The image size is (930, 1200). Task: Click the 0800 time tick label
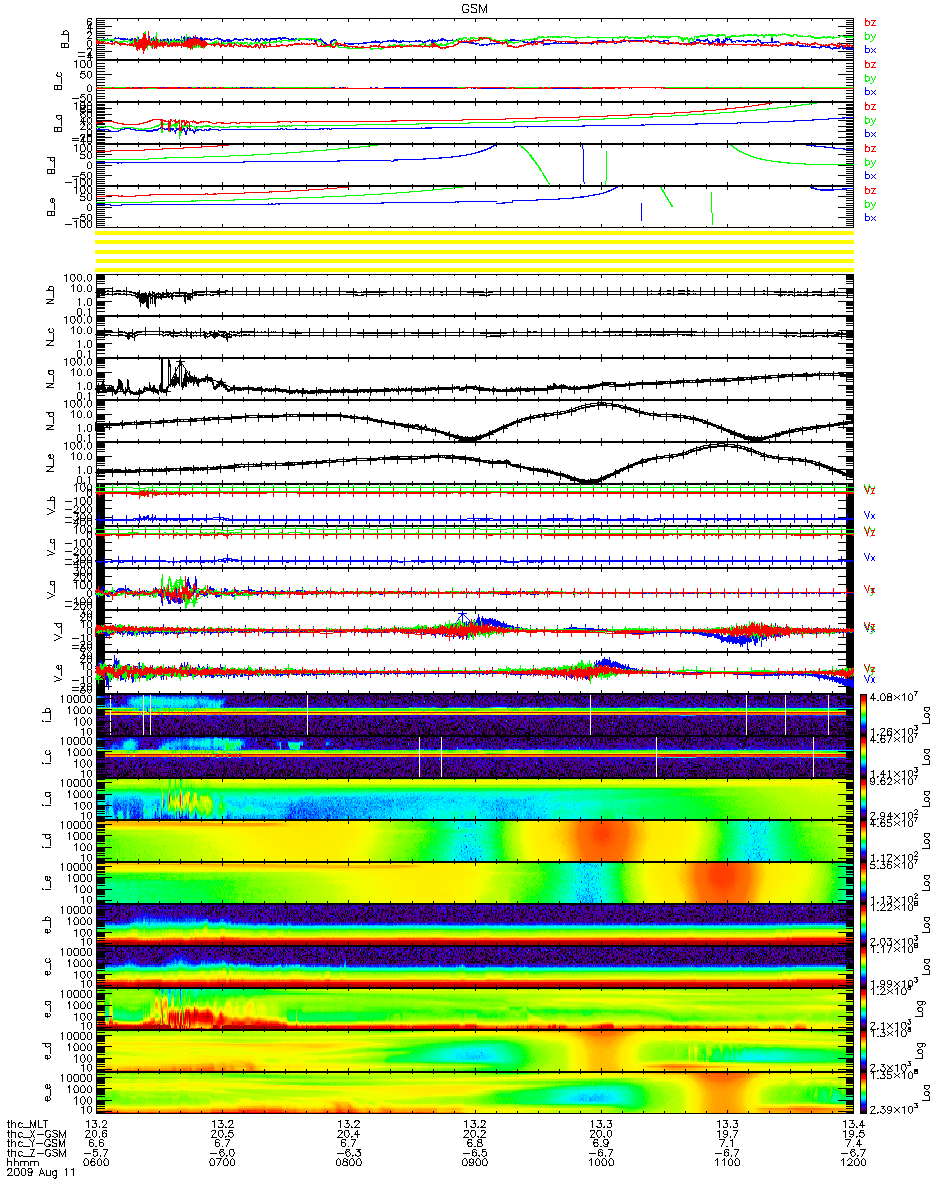348,1162
